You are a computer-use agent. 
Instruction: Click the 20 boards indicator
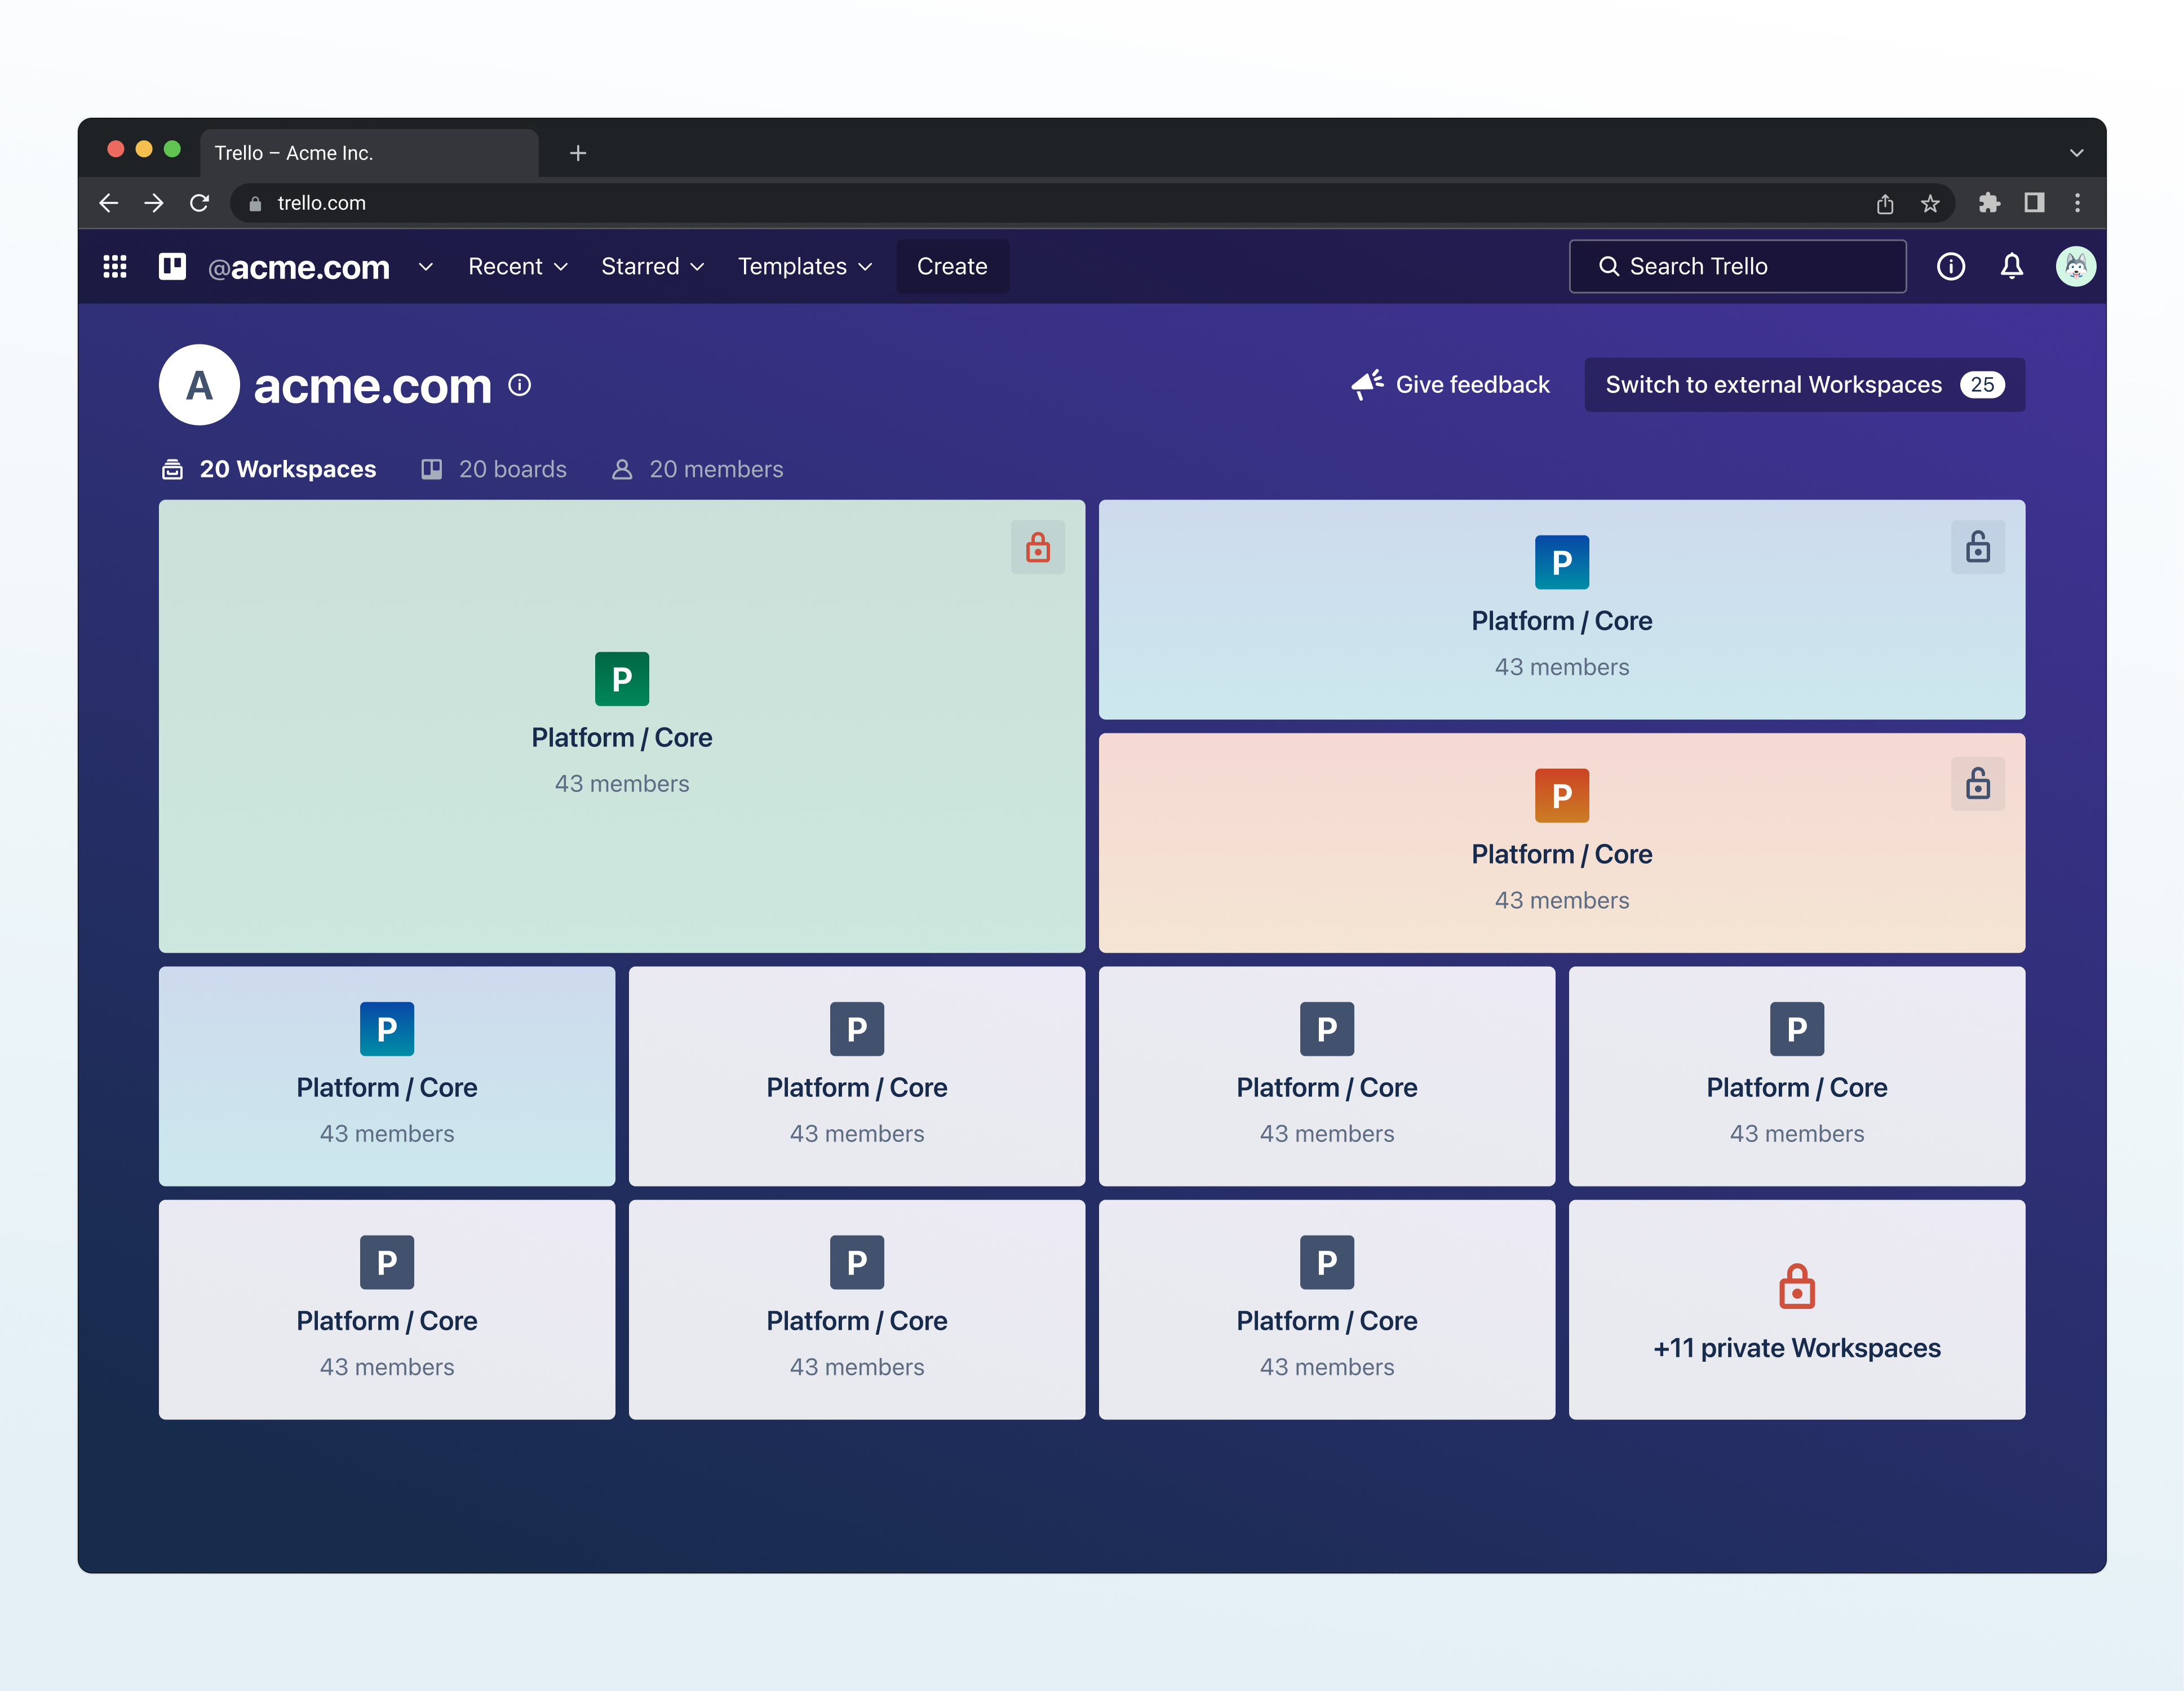pyautogui.click(x=493, y=469)
